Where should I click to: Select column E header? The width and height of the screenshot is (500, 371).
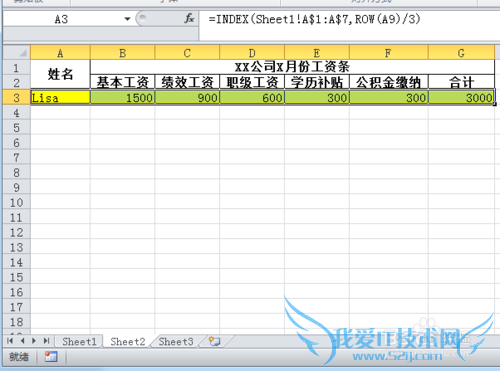coord(317,53)
